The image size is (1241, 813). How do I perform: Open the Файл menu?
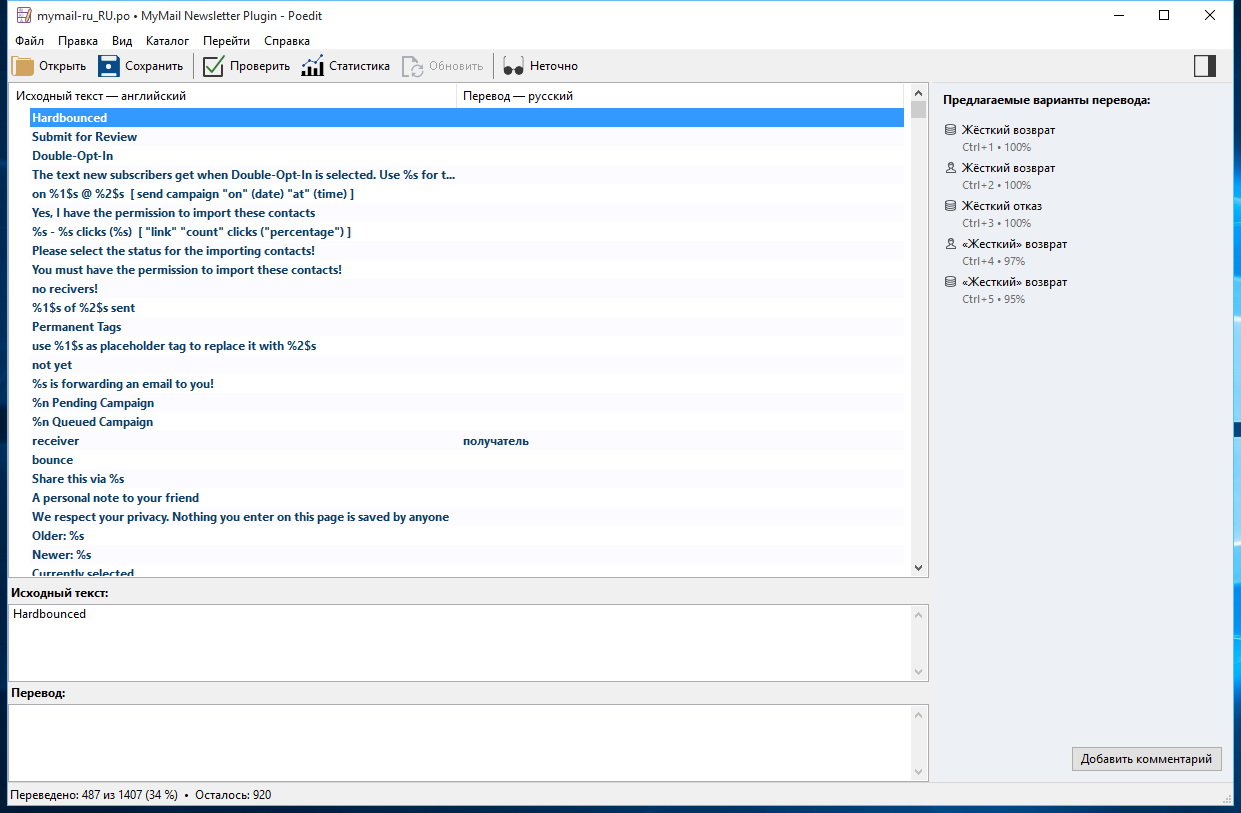[x=29, y=41]
